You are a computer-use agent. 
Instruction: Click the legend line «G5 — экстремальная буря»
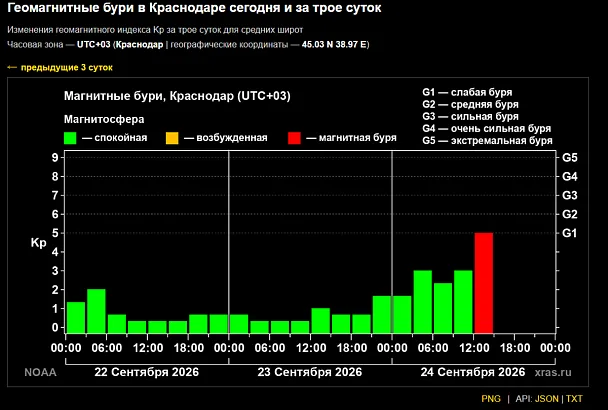point(487,140)
